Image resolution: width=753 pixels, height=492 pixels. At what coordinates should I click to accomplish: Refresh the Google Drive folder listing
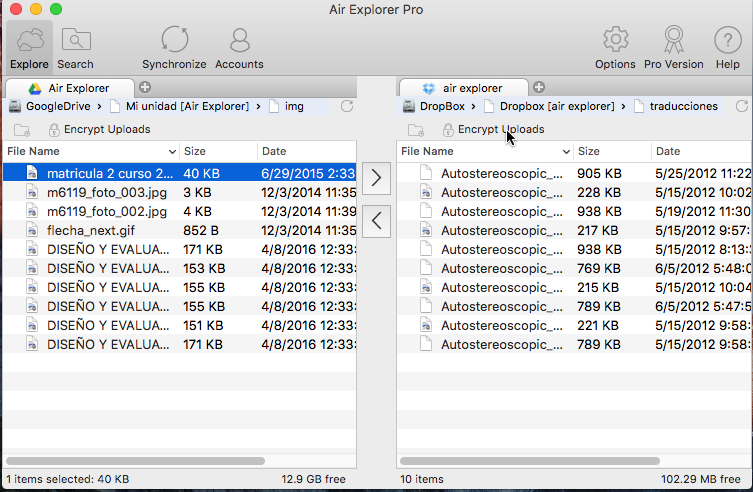click(347, 106)
